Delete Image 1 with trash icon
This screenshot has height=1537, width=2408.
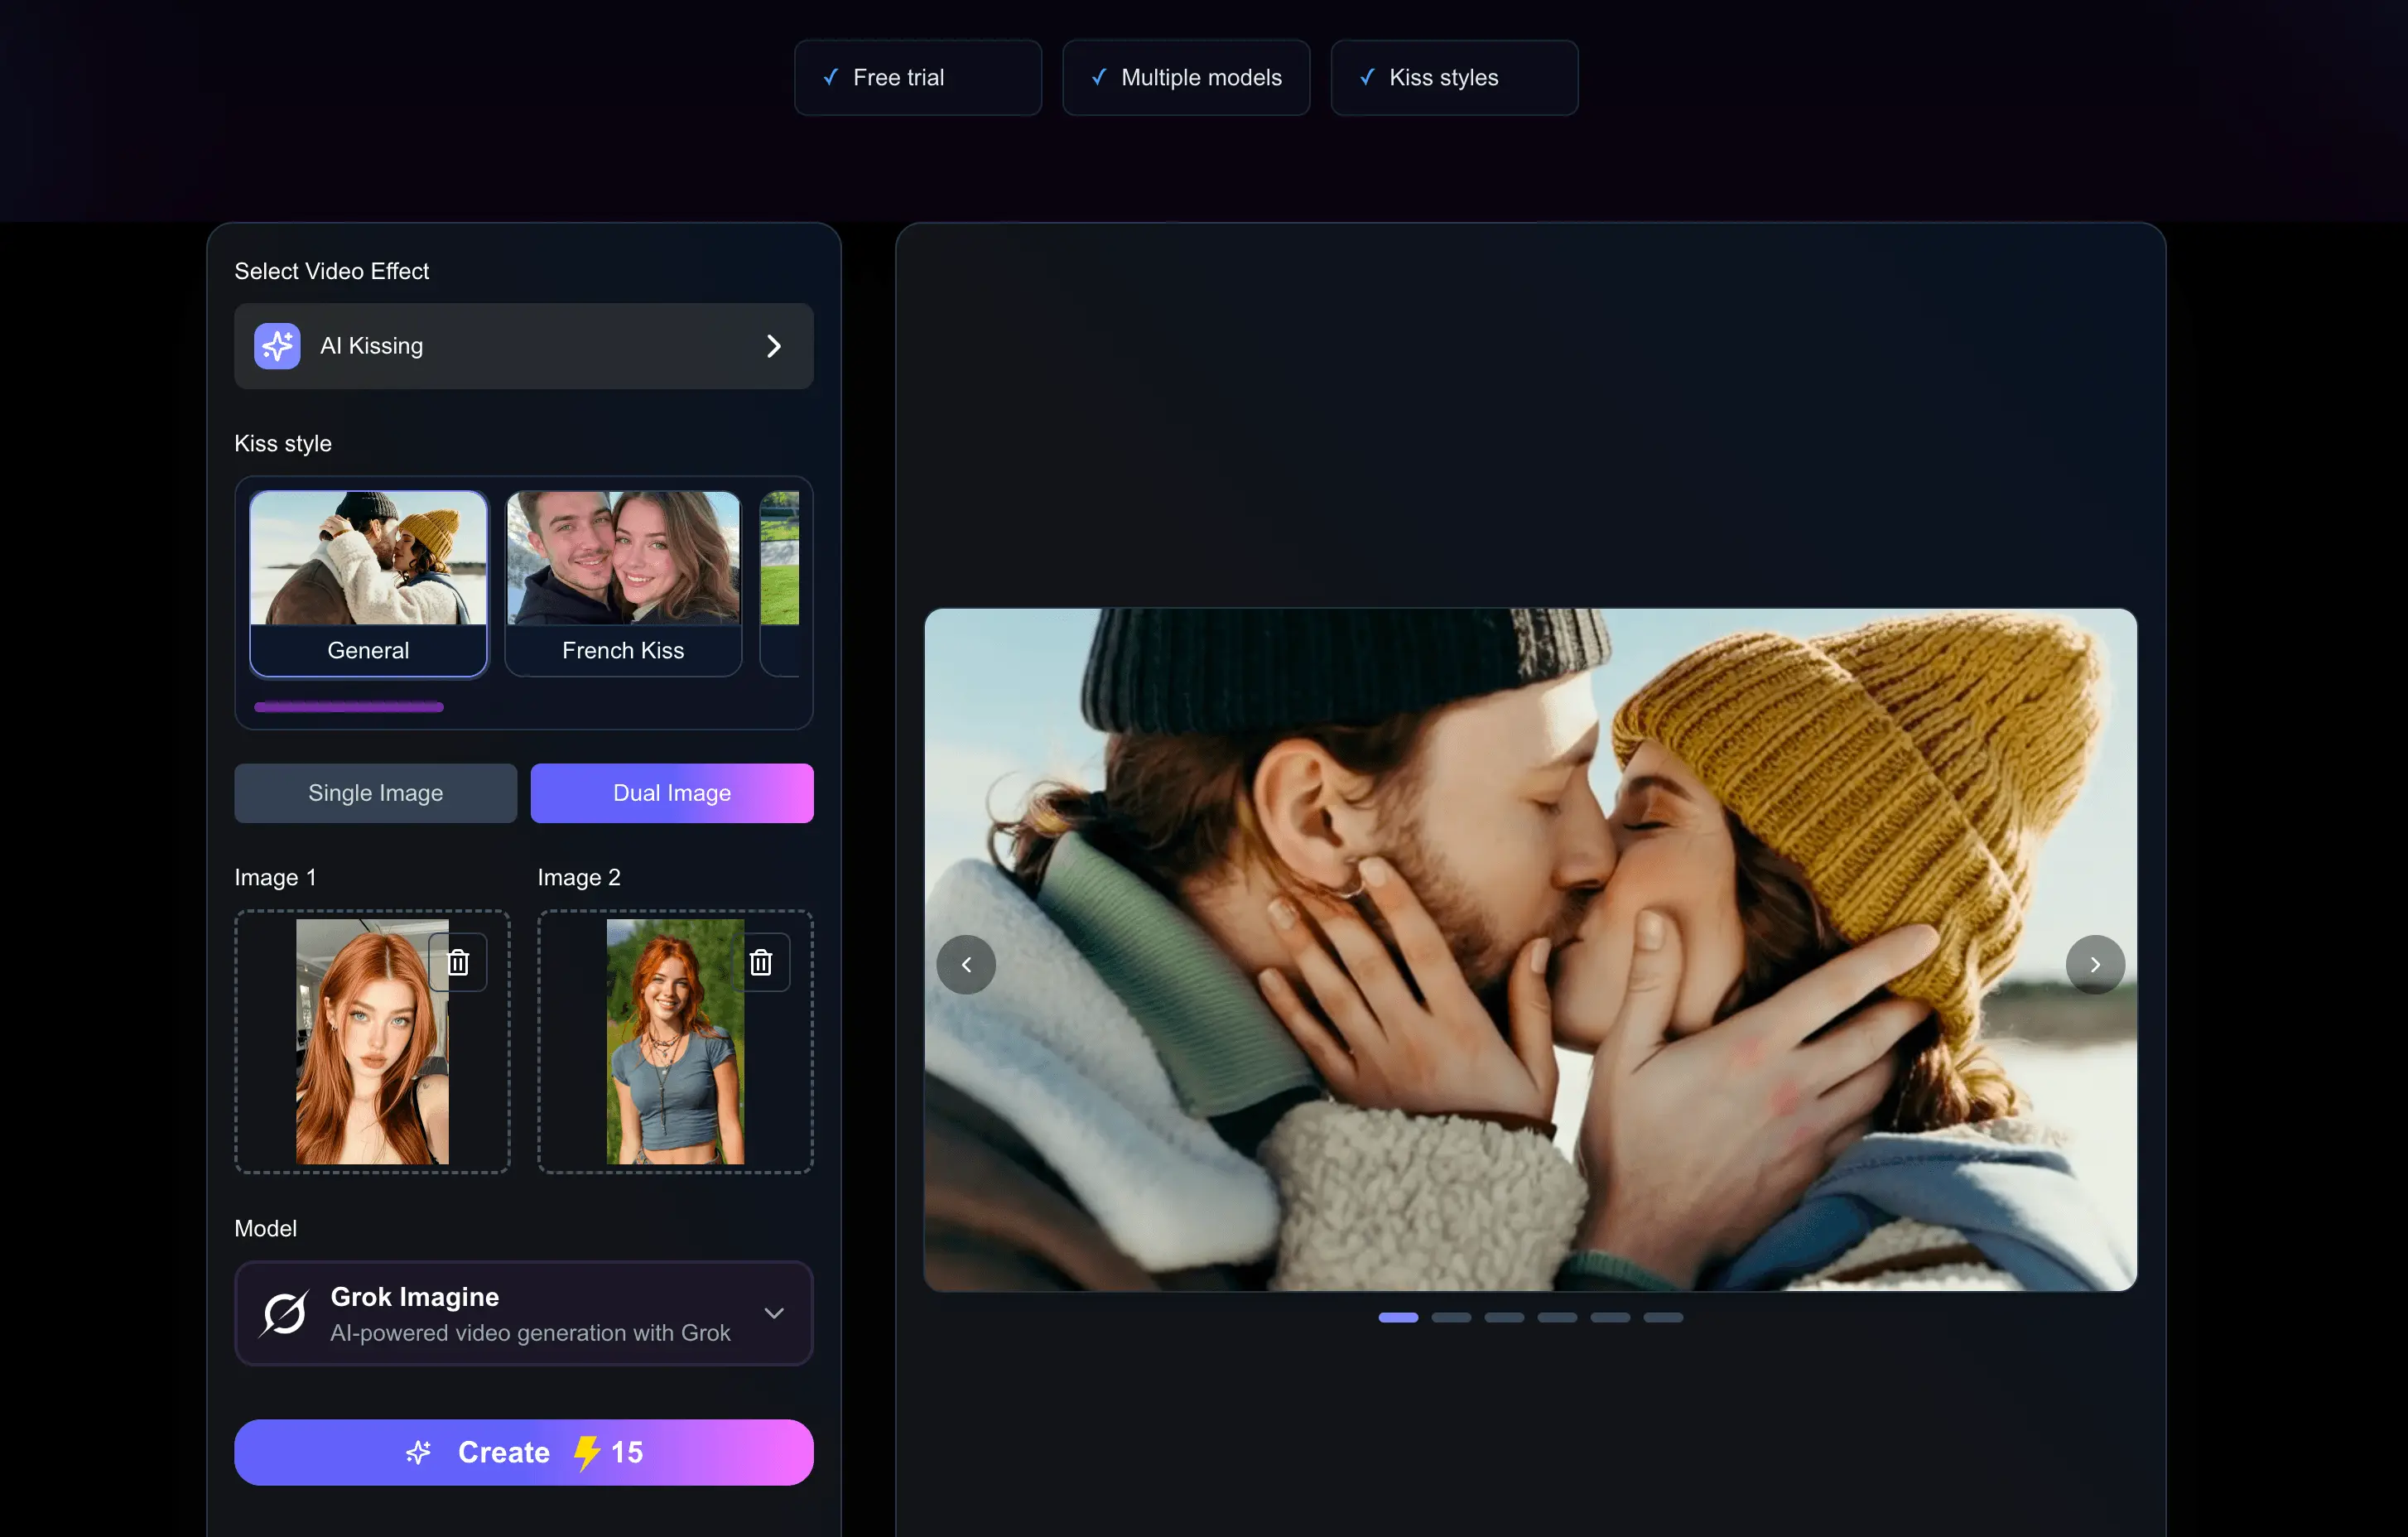(x=458, y=962)
